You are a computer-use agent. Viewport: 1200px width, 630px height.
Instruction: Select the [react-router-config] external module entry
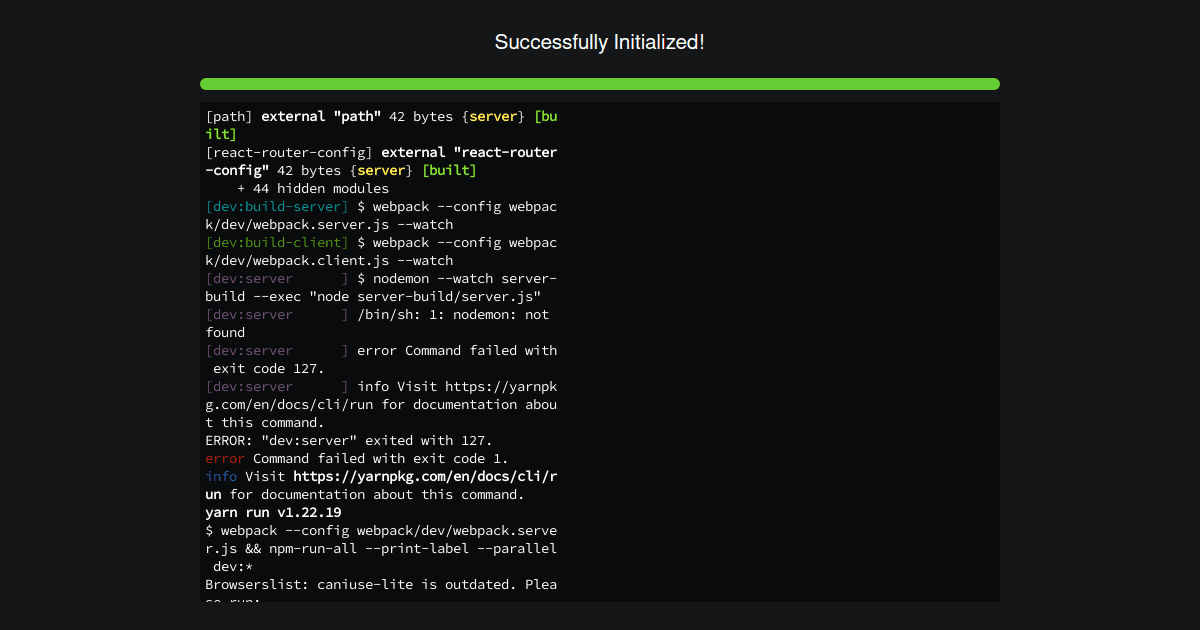tap(380, 161)
